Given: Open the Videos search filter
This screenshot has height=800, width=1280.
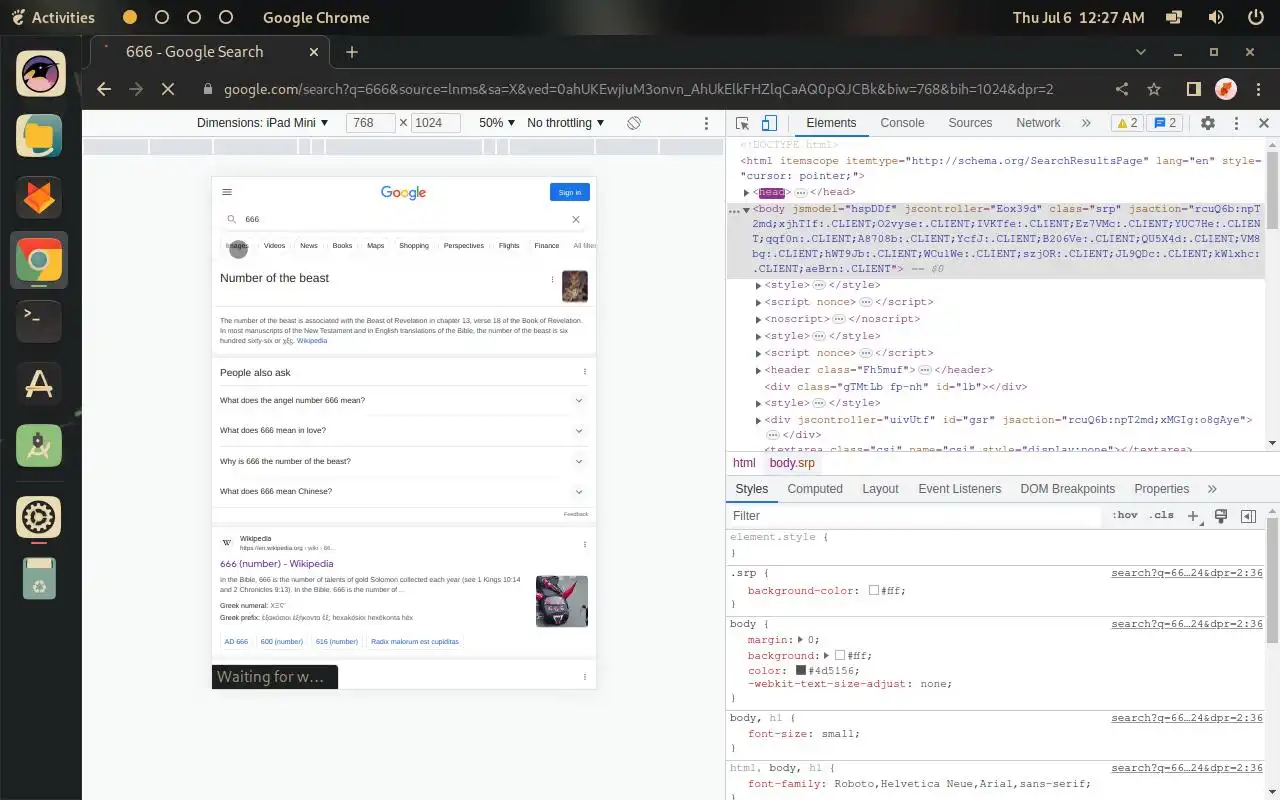Looking at the screenshot, I should [x=274, y=245].
